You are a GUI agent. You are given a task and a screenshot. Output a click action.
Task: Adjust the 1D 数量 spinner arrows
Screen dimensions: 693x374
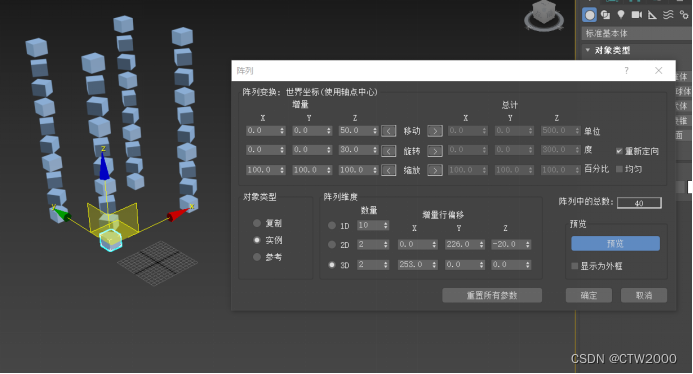point(386,225)
